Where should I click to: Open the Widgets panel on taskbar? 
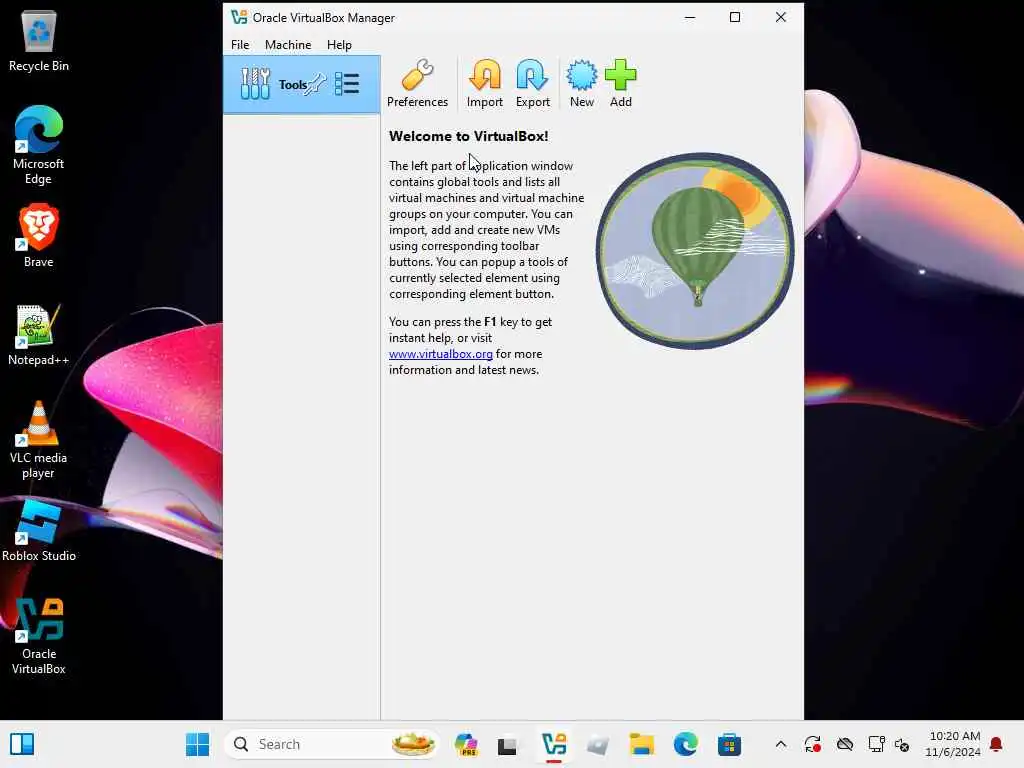pos(22,744)
